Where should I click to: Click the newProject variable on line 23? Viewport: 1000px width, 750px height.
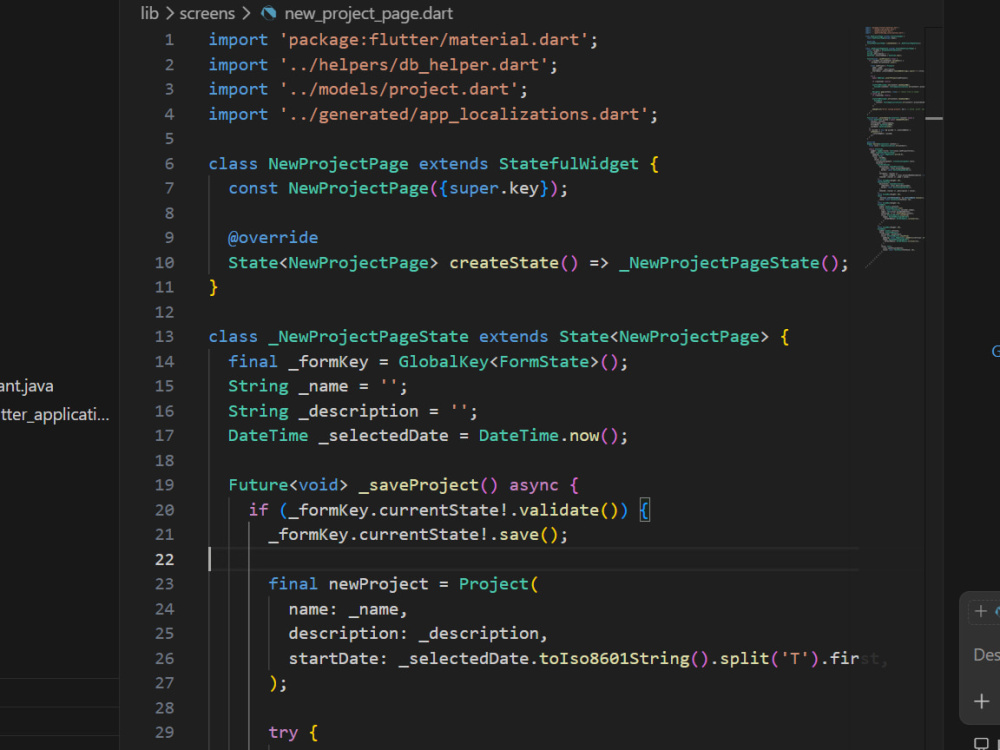378,584
